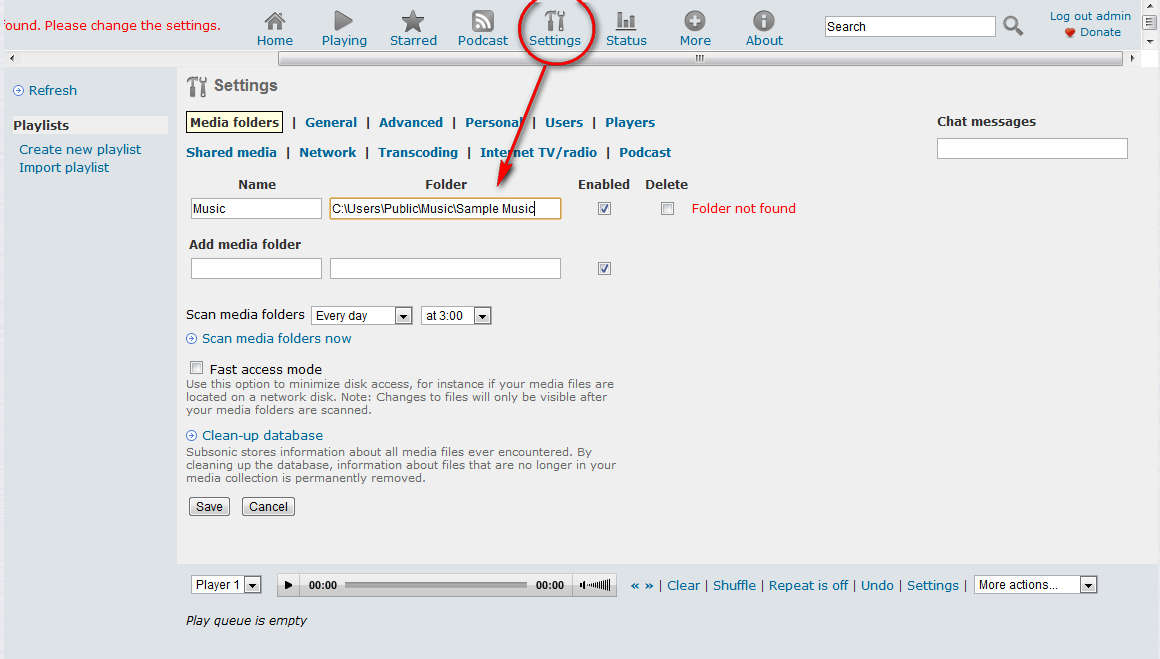Viewport: 1160px width, 659px height.
Task: Click the Search box at top
Action: 910,27
